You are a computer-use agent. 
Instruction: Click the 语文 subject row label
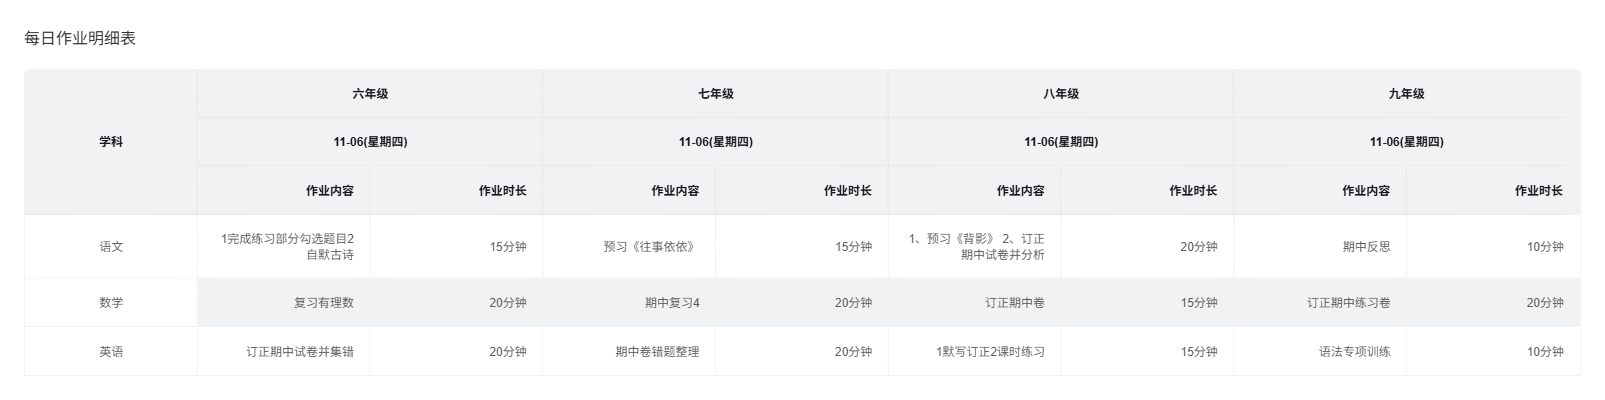click(111, 247)
